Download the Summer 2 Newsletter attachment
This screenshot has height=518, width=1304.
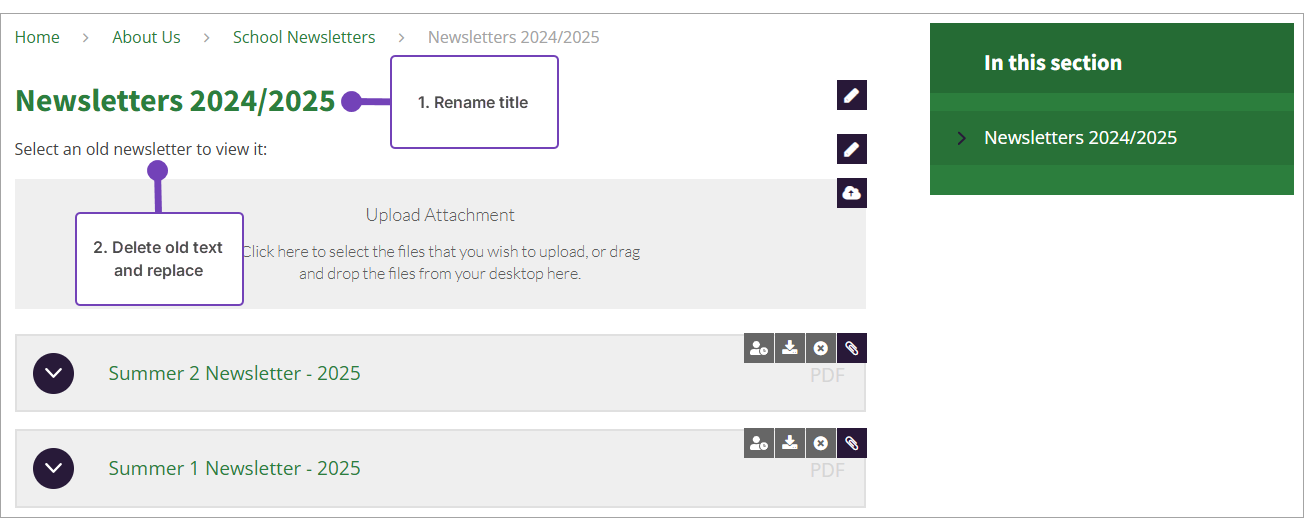click(790, 348)
